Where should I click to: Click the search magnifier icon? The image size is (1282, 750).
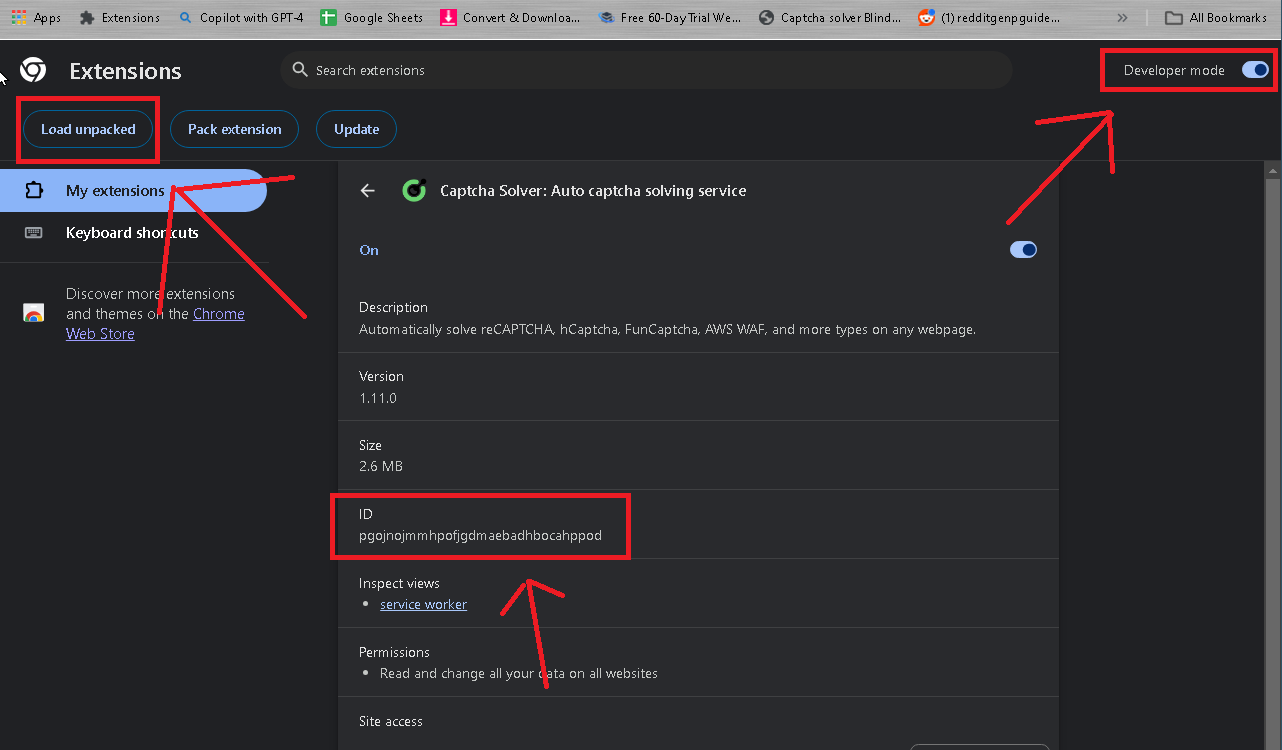(300, 70)
